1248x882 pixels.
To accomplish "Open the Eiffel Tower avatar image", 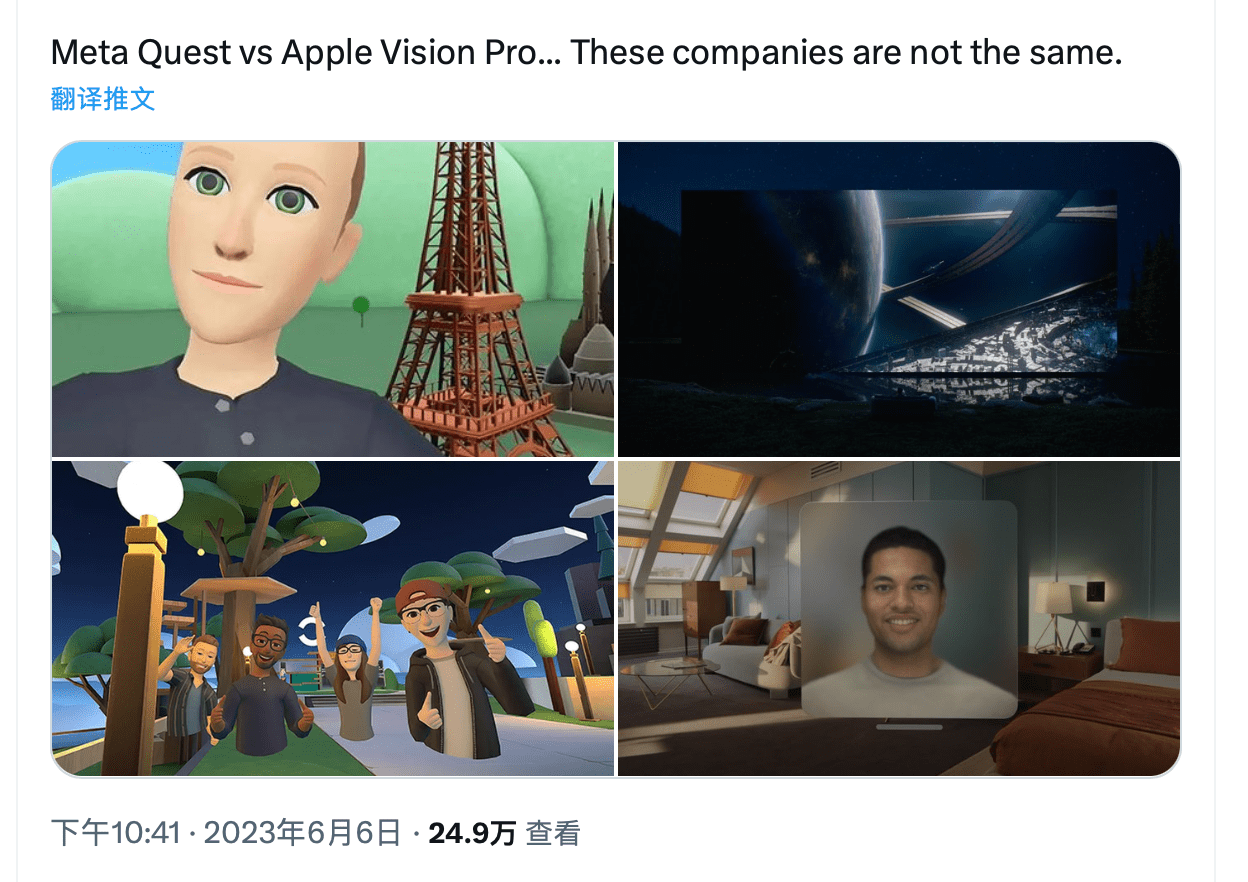I will [x=333, y=299].
